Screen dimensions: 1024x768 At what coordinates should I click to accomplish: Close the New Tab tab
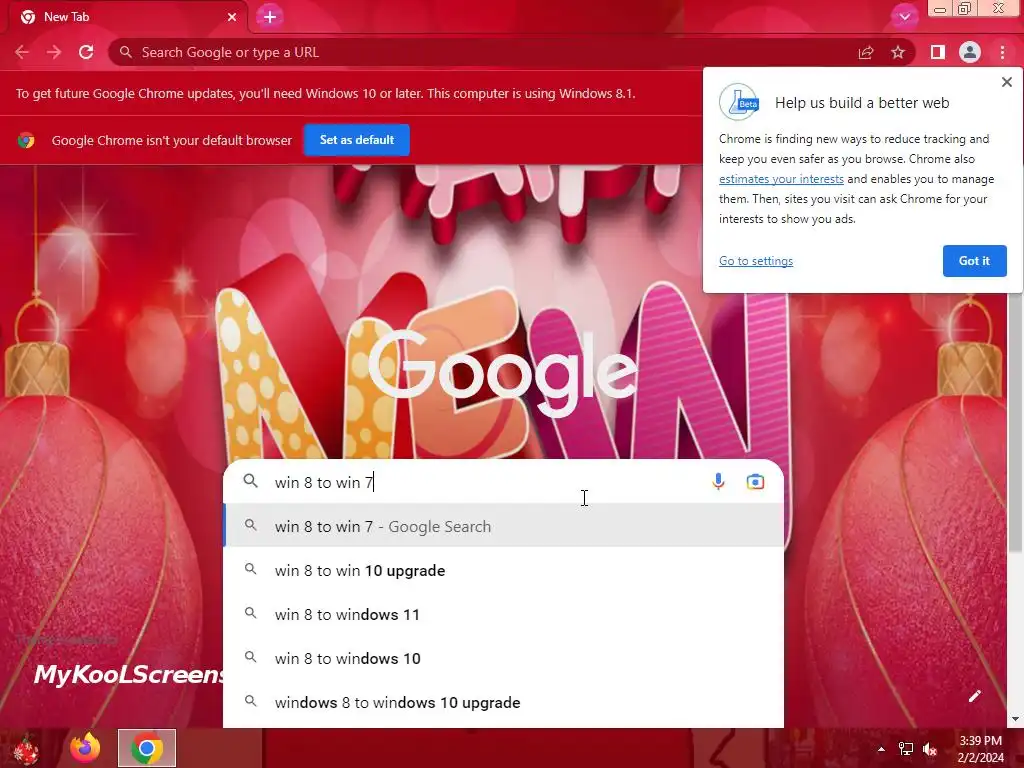pos(232,17)
